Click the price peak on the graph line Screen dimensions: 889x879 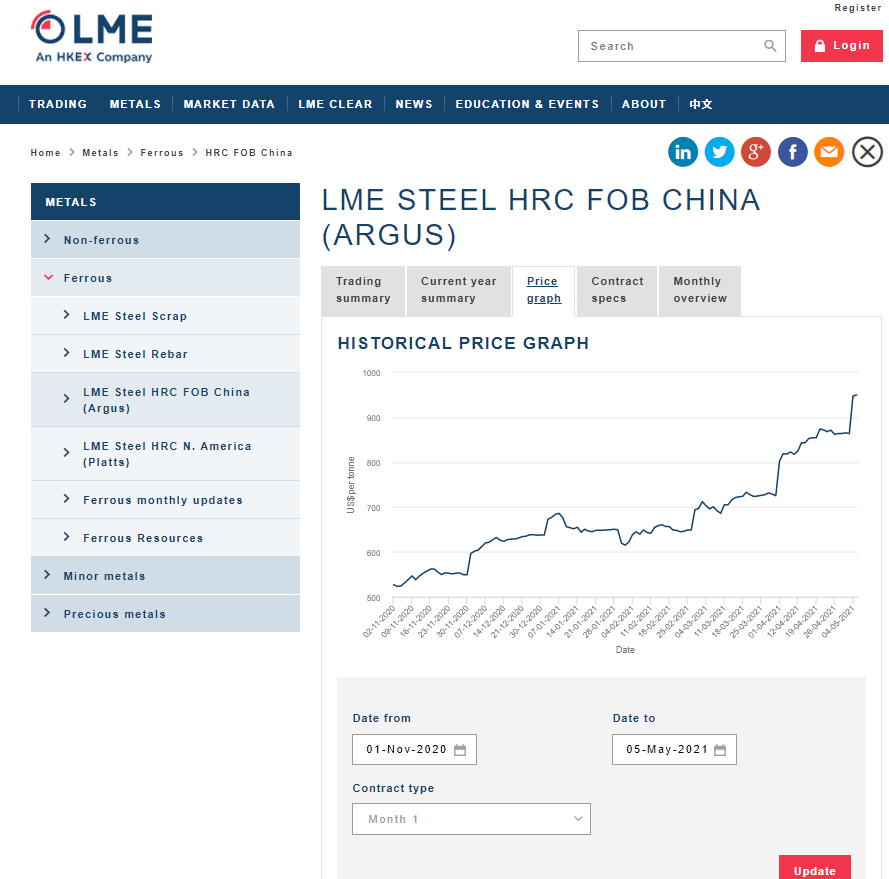point(856,395)
